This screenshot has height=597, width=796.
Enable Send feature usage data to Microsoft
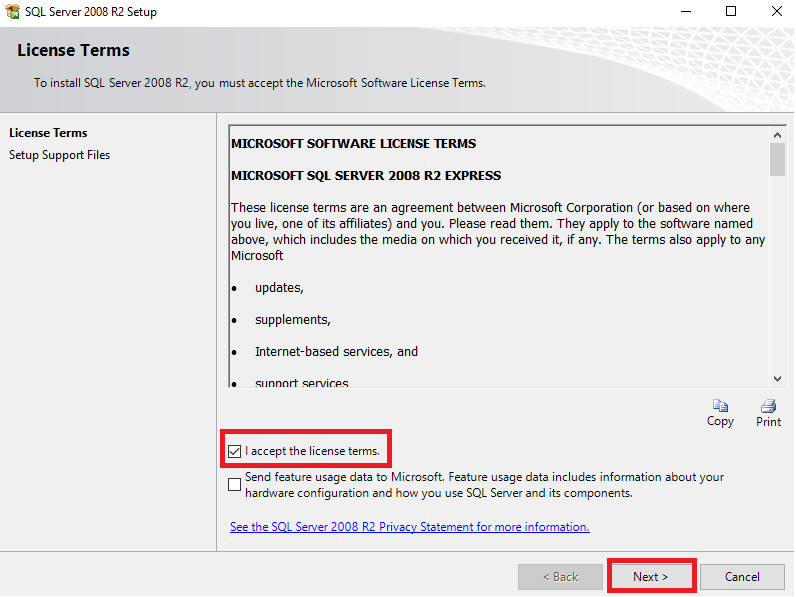(x=235, y=485)
